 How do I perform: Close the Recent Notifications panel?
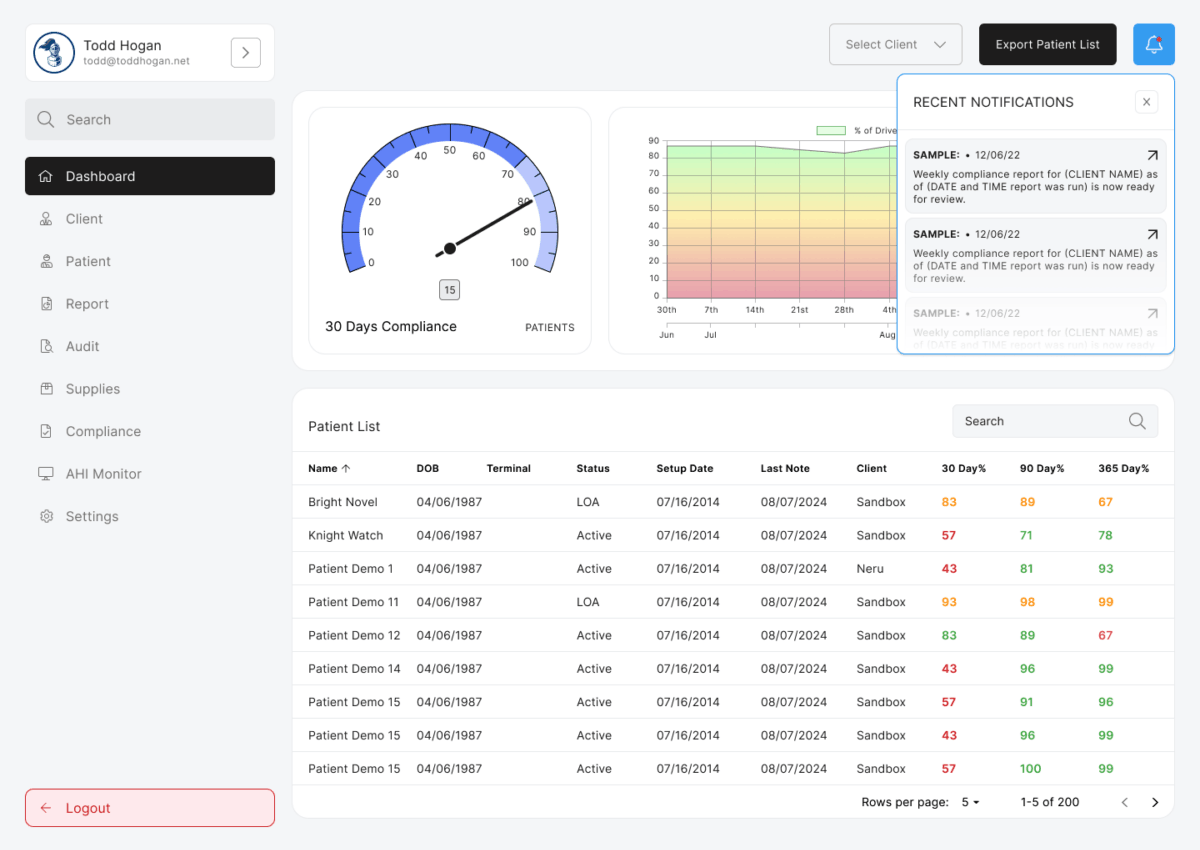point(1147,102)
